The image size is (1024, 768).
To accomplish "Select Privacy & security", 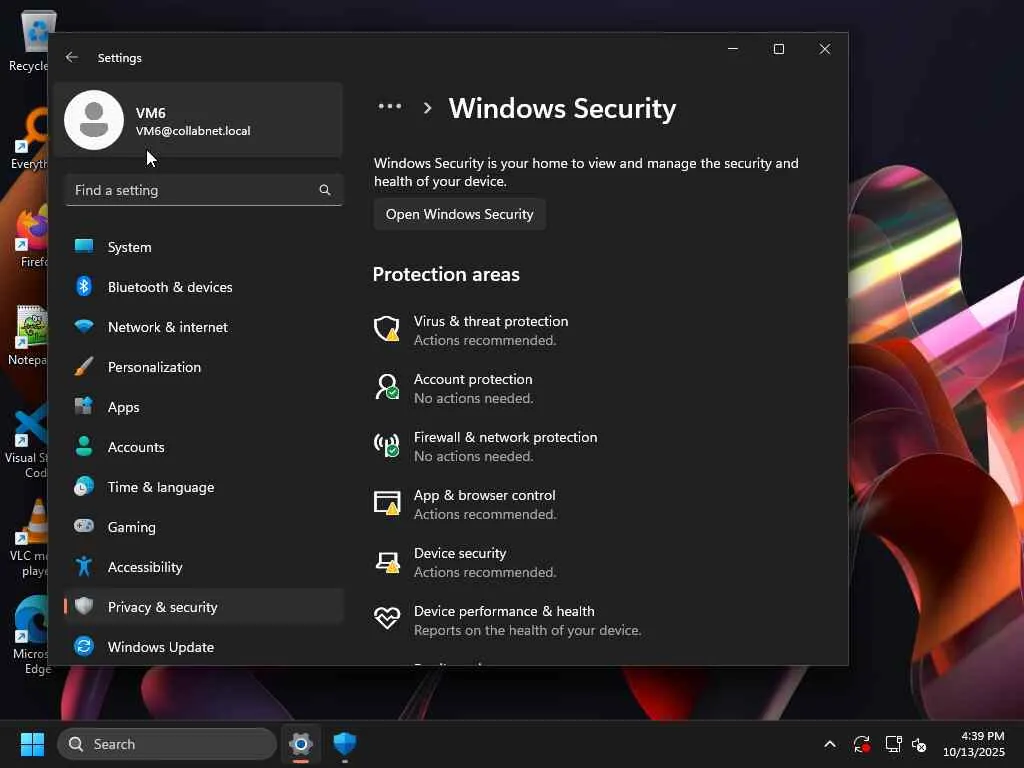I will coord(204,607).
